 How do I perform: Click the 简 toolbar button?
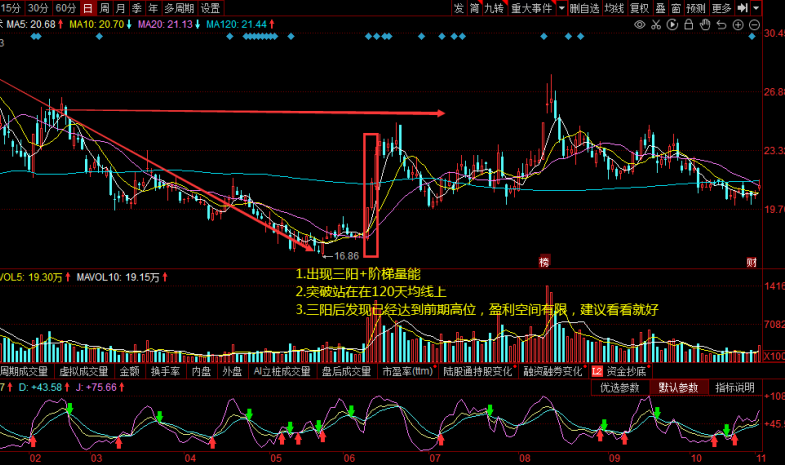tap(475, 8)
